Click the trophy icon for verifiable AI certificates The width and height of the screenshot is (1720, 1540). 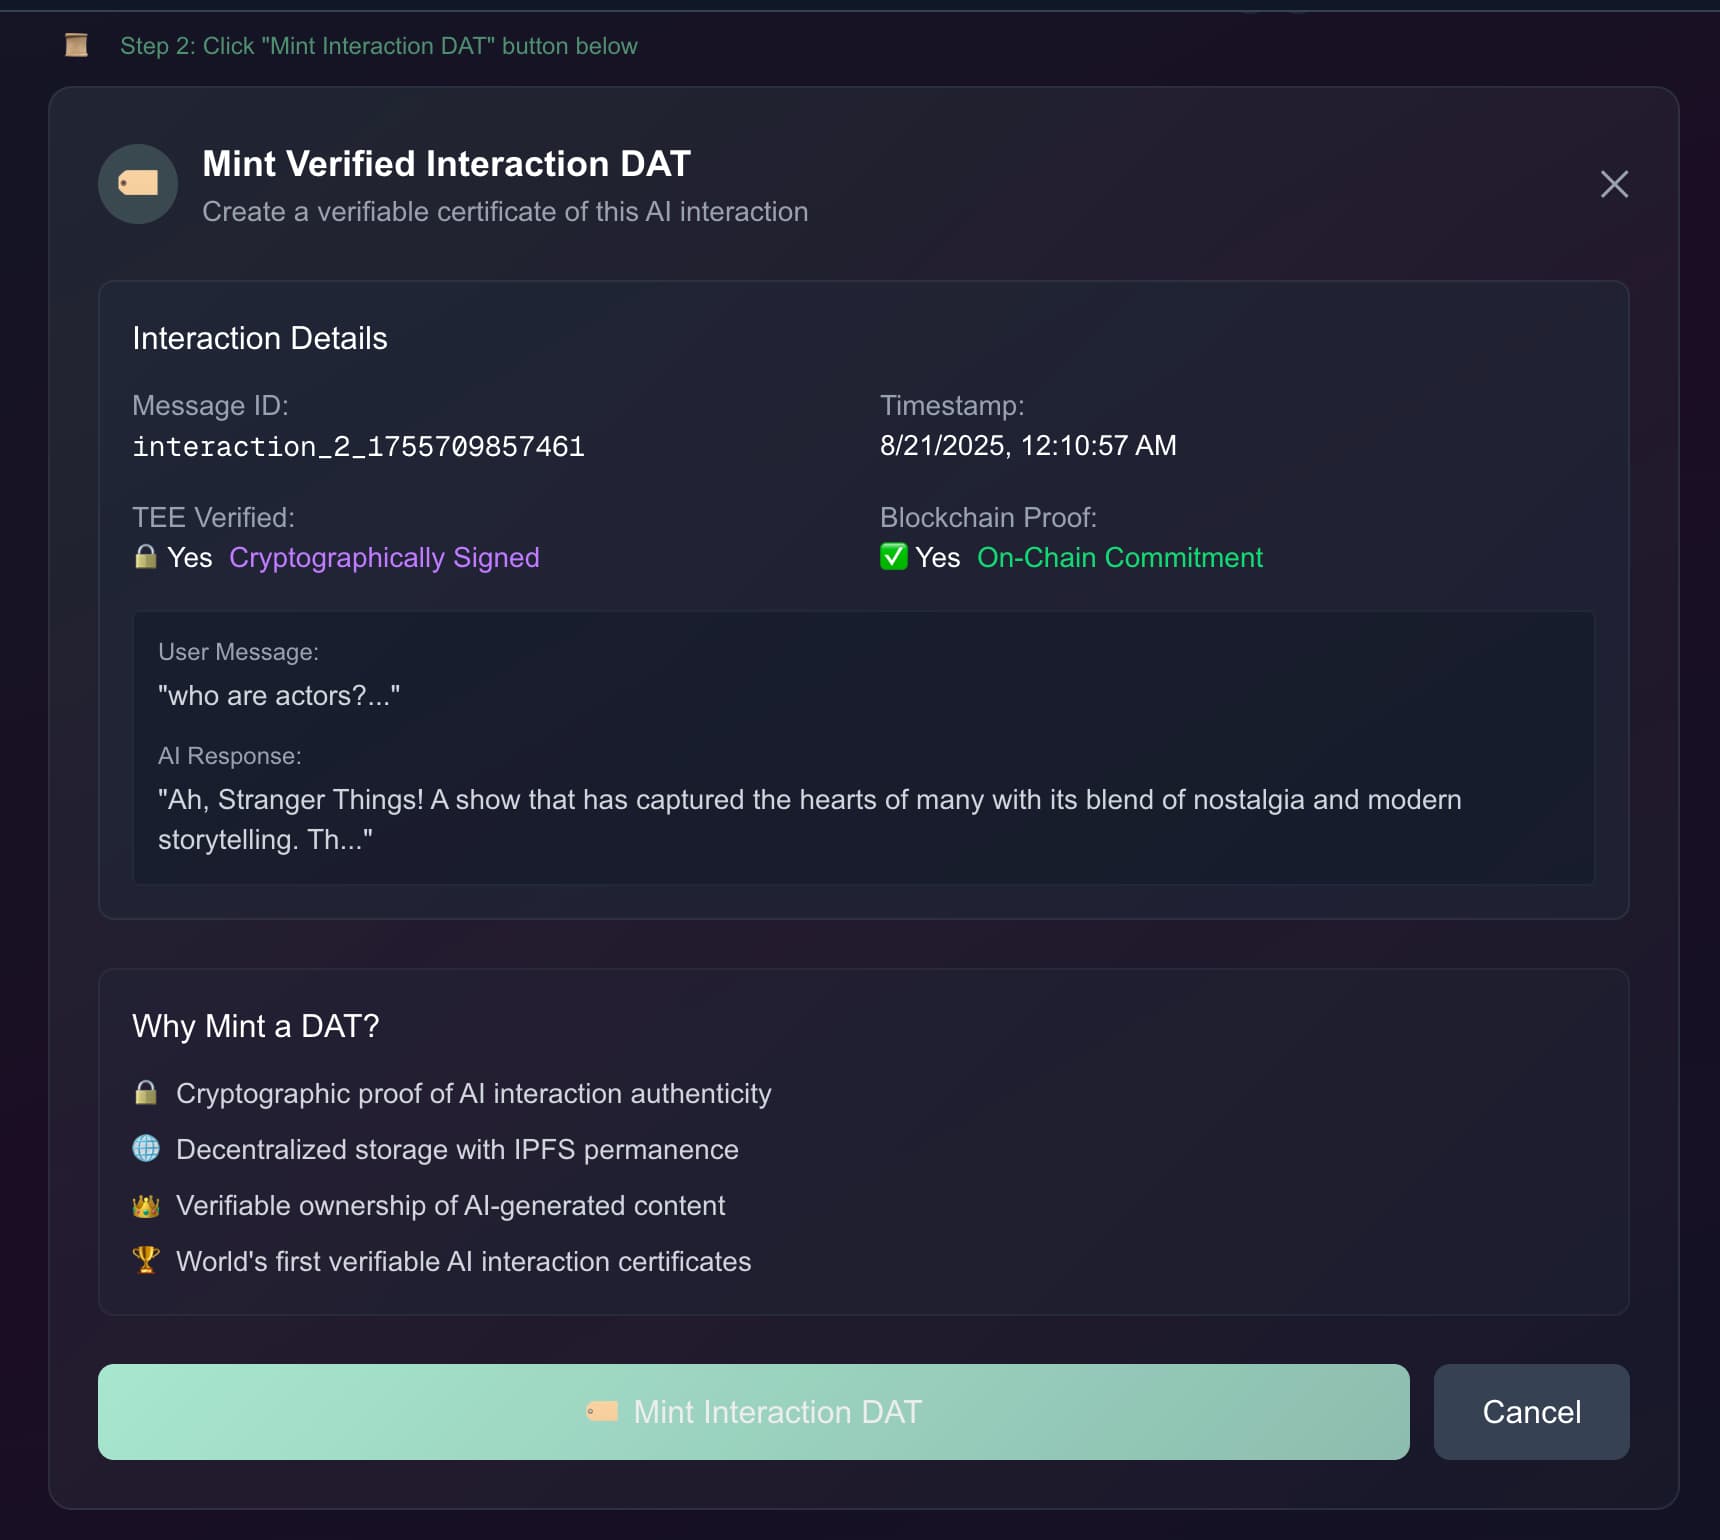point(146,1261)
